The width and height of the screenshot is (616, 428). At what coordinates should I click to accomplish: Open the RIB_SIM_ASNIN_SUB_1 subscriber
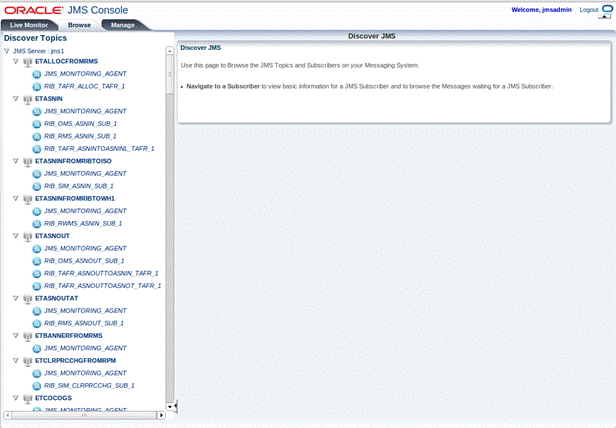79,186
